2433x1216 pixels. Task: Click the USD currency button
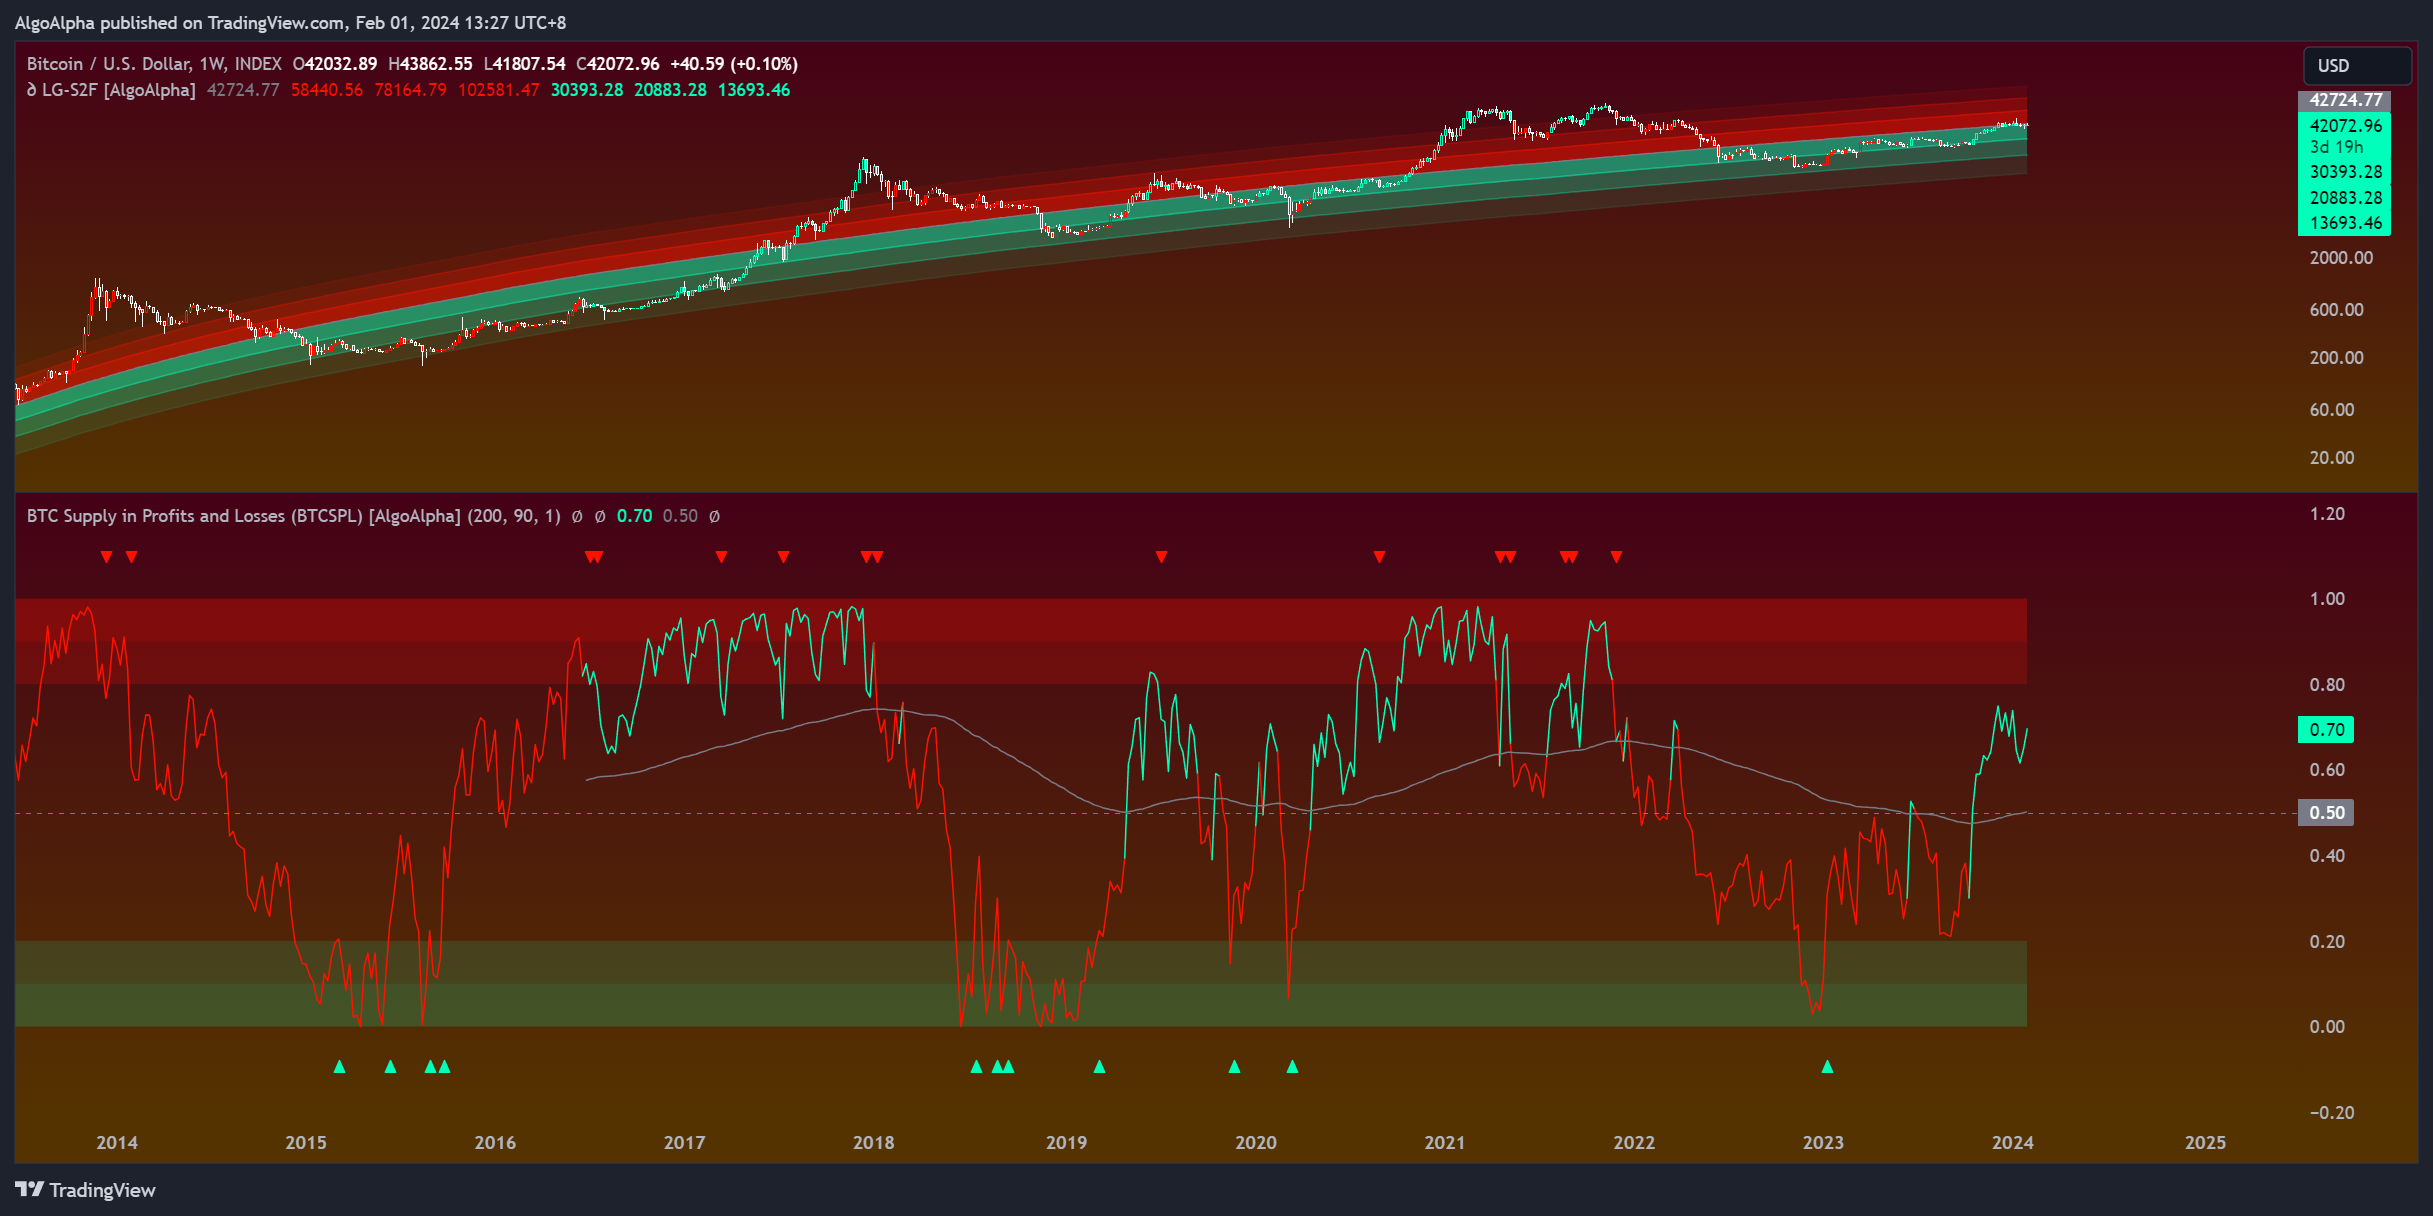pos(2357,66)
